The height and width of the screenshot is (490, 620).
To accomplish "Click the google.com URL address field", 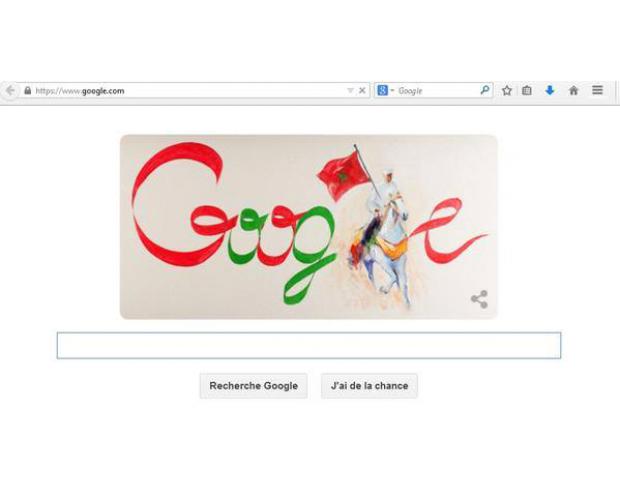I will pyautogui.click(x=190, y=91).
